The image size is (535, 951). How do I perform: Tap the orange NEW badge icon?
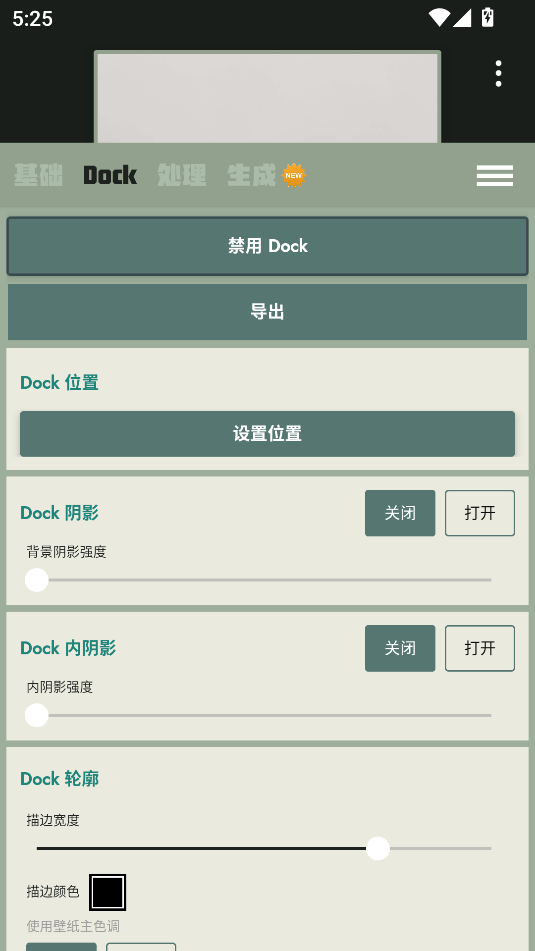tap(294, 175)
